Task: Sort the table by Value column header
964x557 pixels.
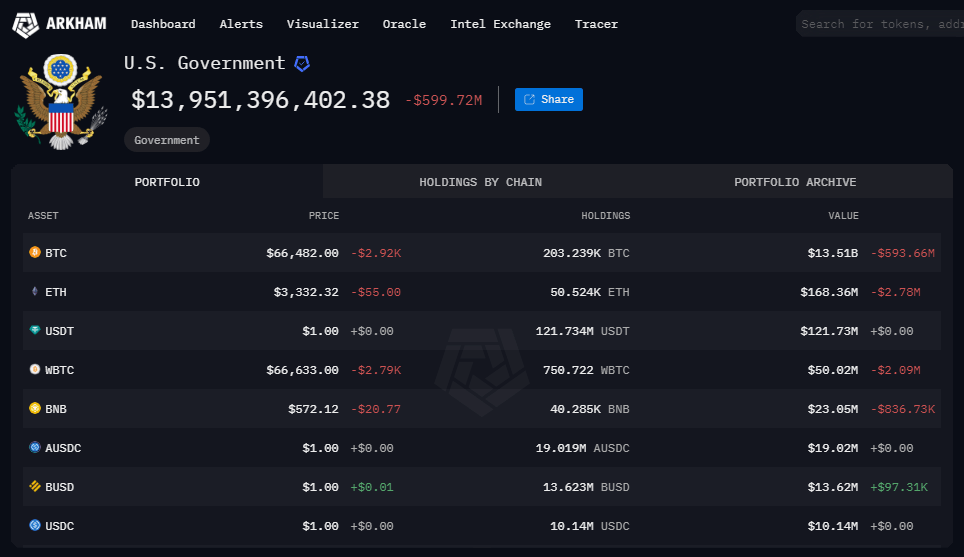Action: point(842,216)
